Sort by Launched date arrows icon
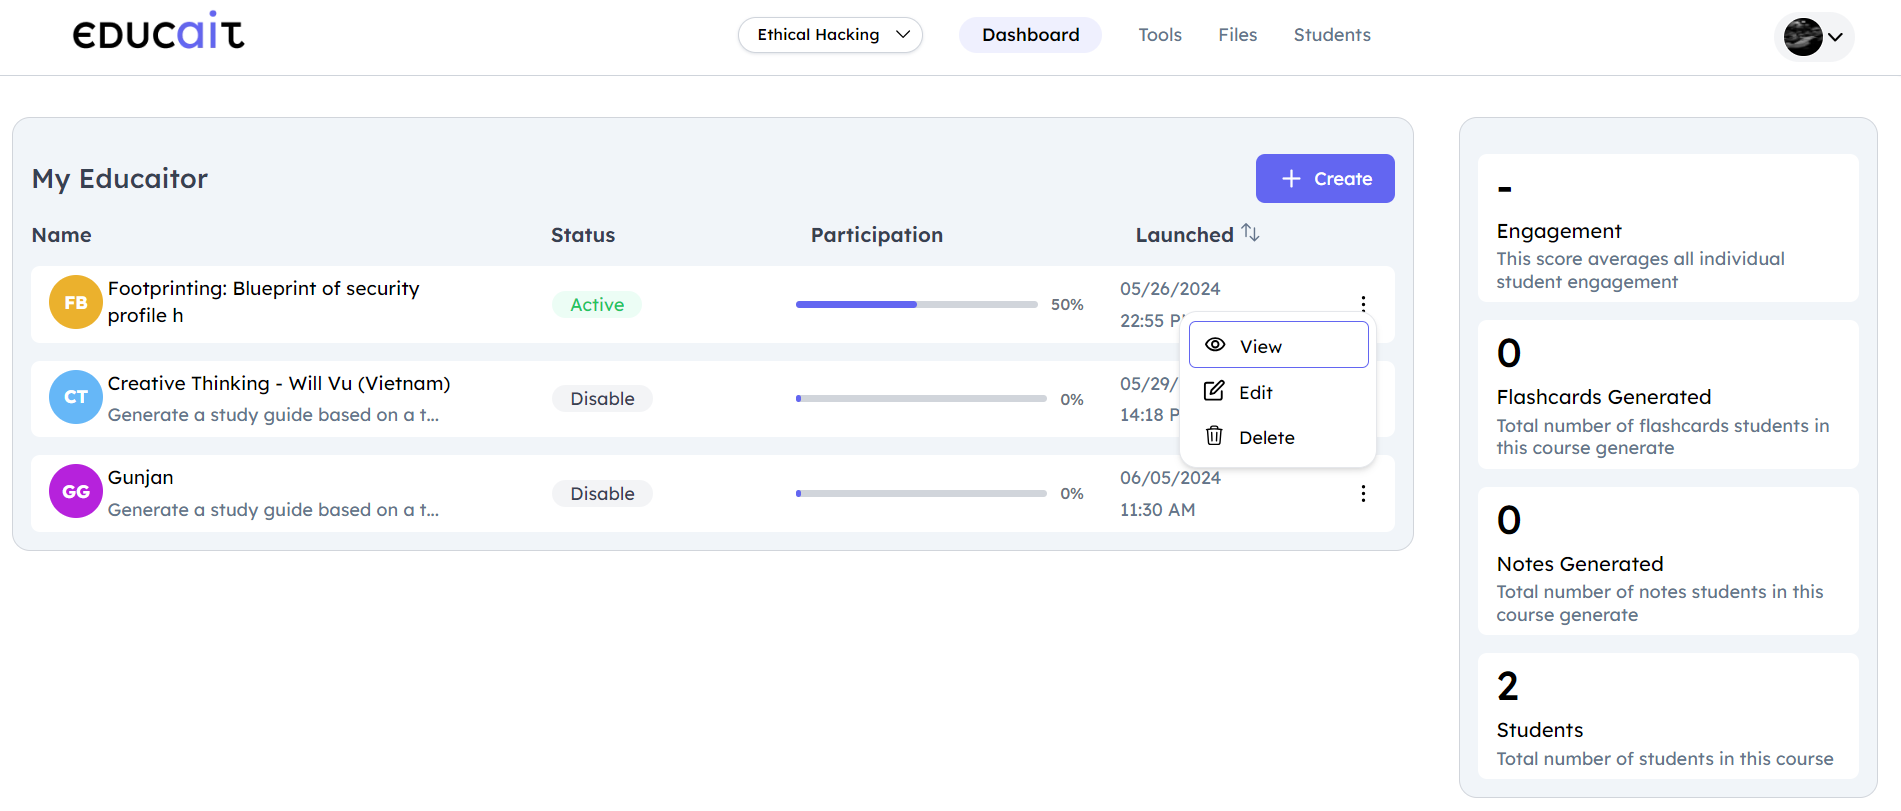The width and height of the screenshot is (1901, 811). click(x=1250, y=233)
